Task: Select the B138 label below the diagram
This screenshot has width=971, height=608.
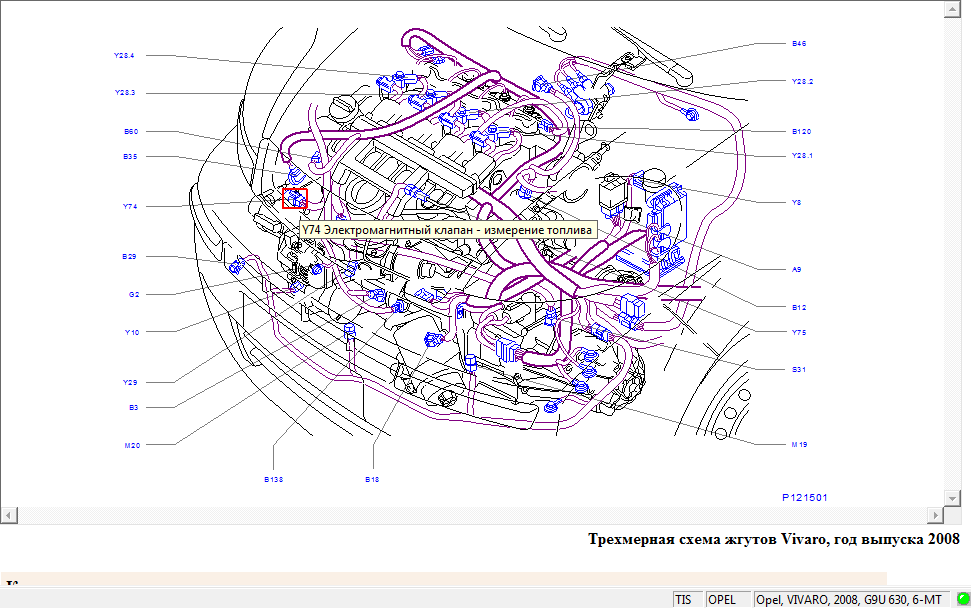Action: pyautogui.click(x=274, y=479)
